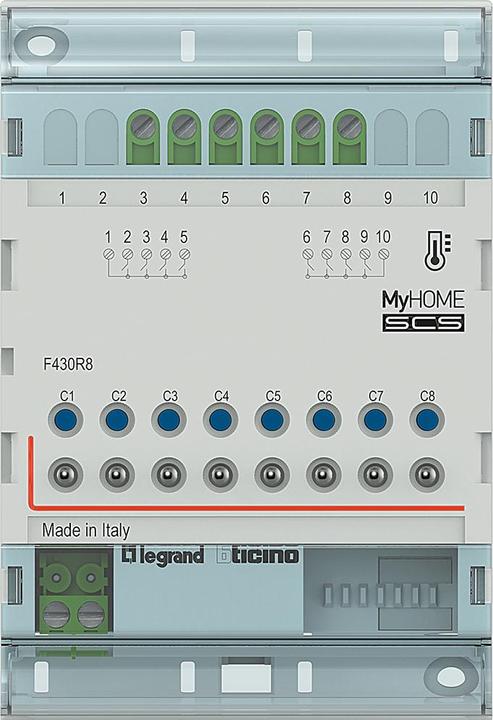
Task: Click the green terminal screw above number 5
Action: (225, 126)
